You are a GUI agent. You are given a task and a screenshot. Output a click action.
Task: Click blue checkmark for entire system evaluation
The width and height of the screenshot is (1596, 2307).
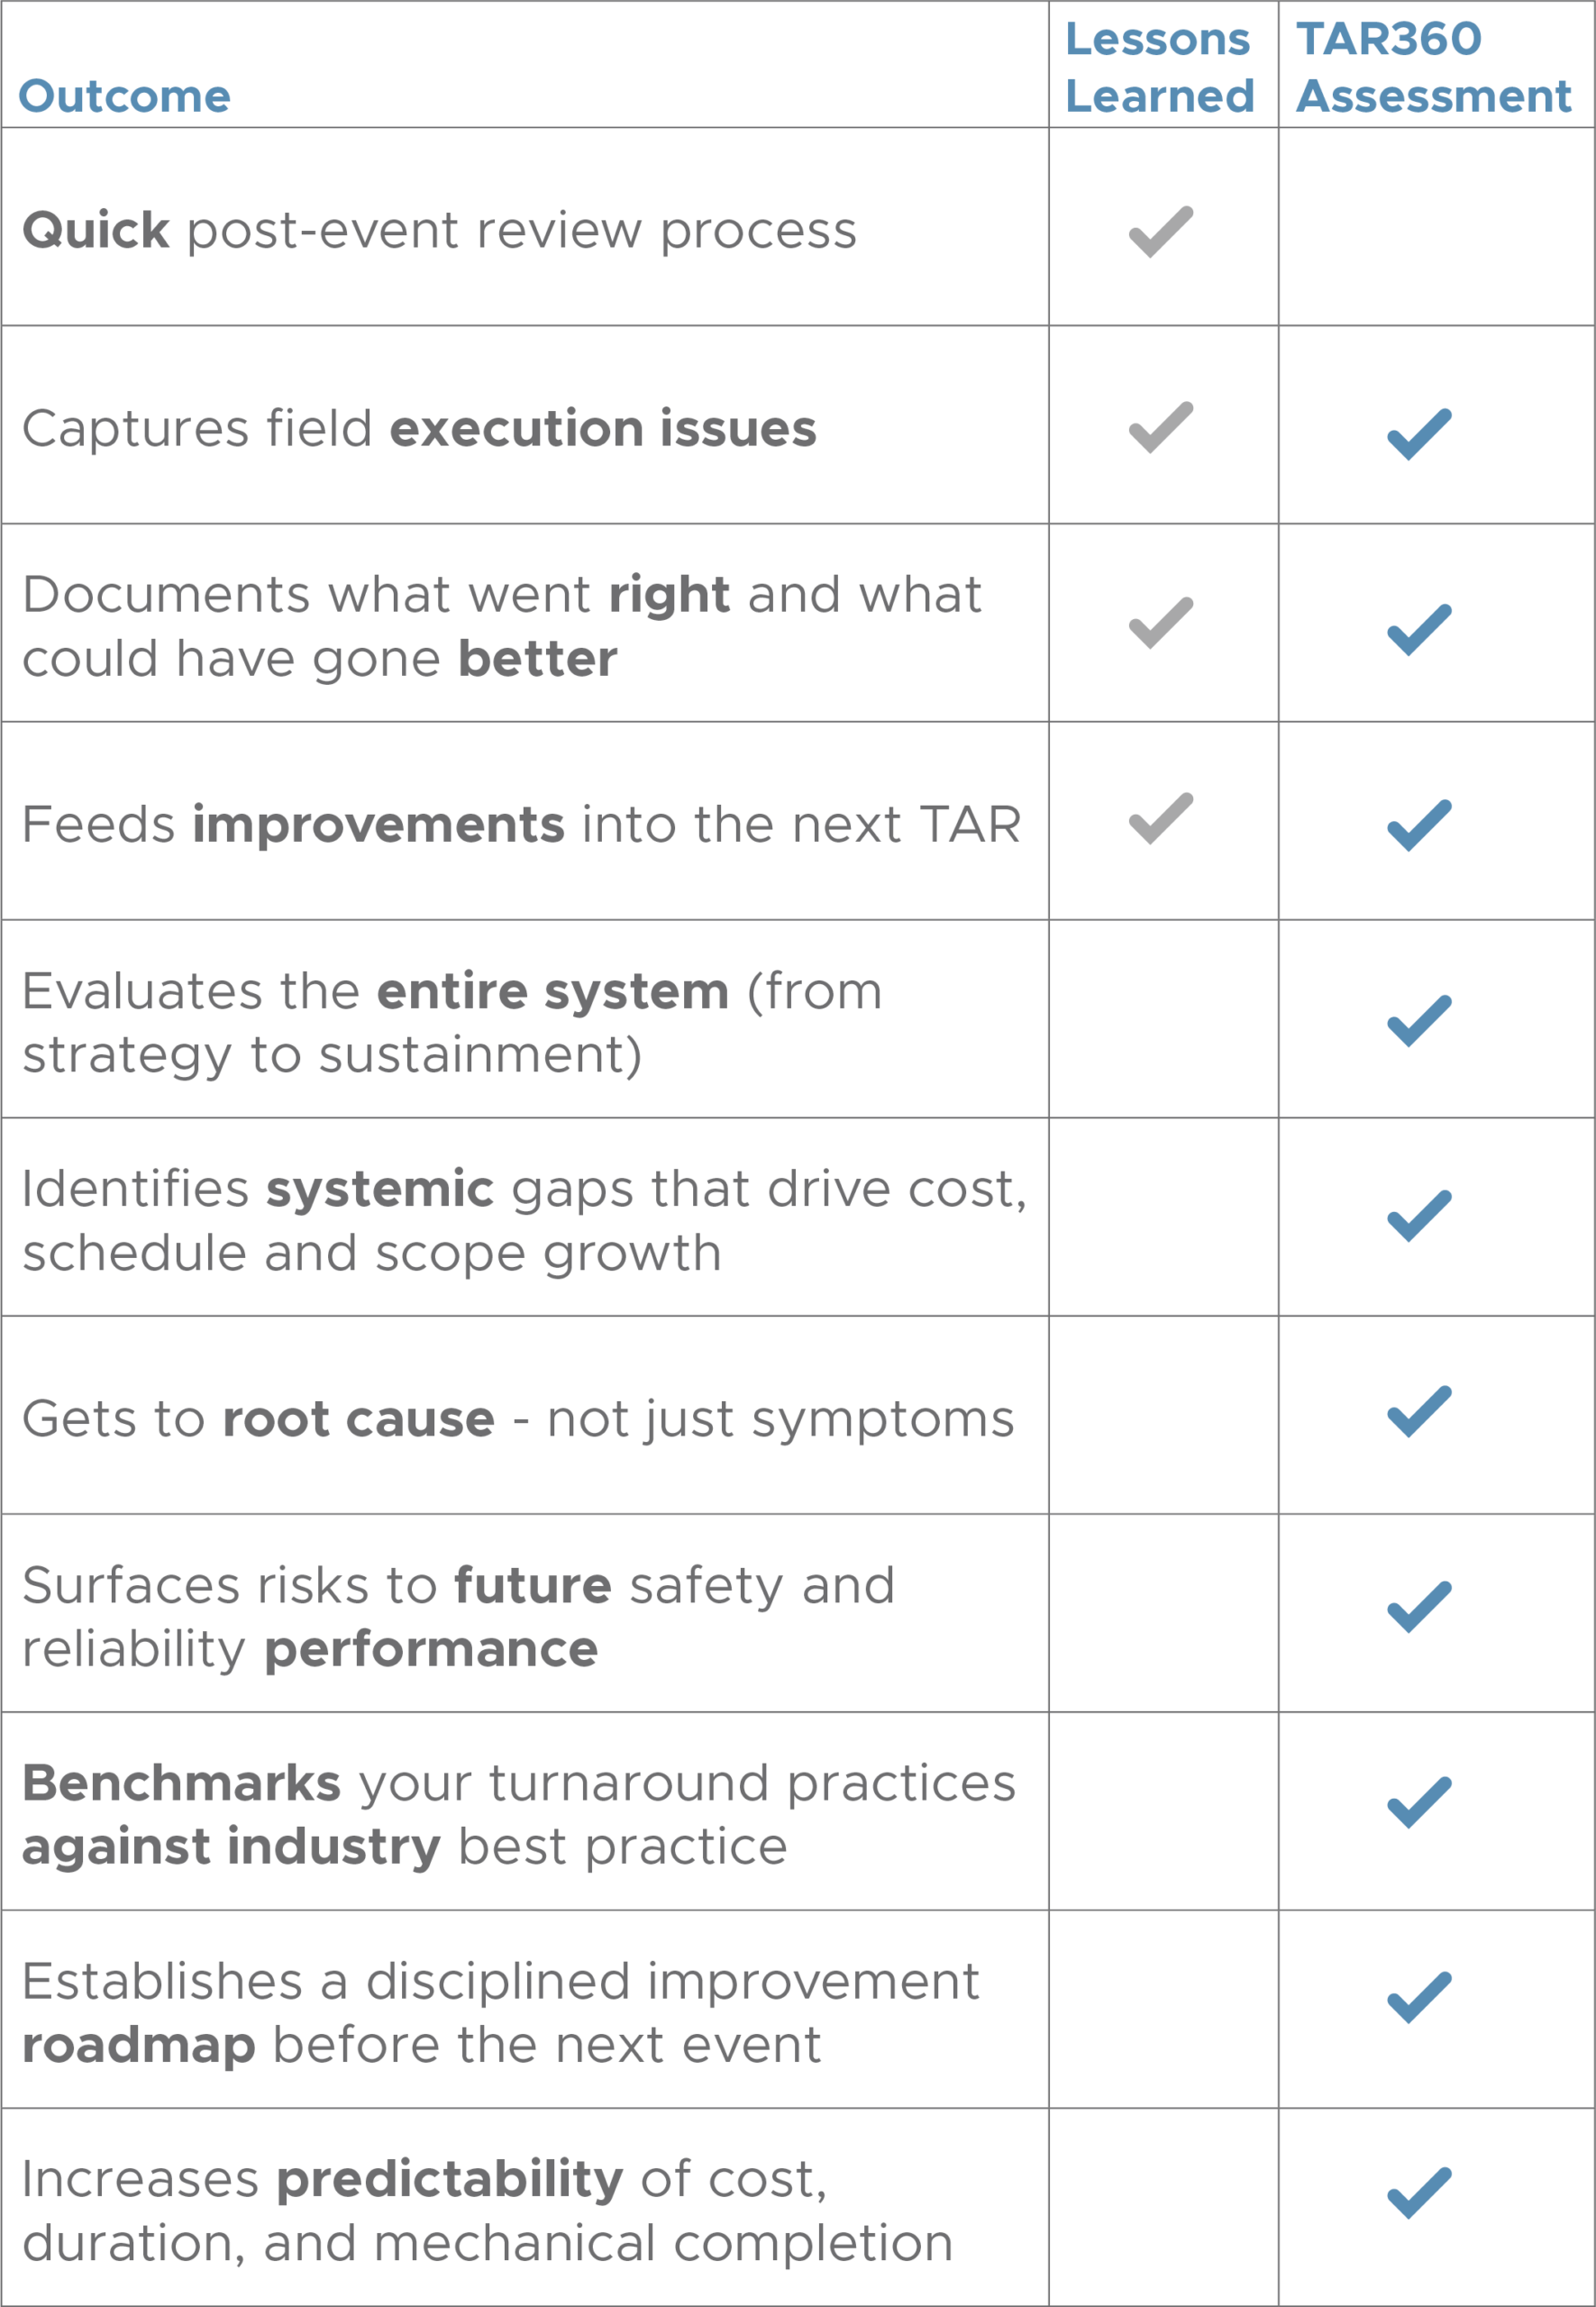[1418, 1021]
